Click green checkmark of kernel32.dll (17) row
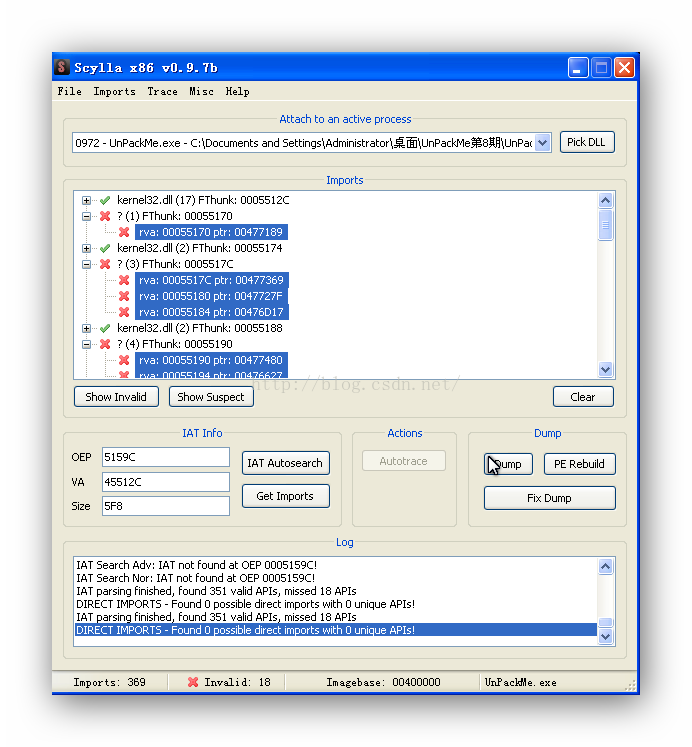The image size is (692, 747). 105,200
